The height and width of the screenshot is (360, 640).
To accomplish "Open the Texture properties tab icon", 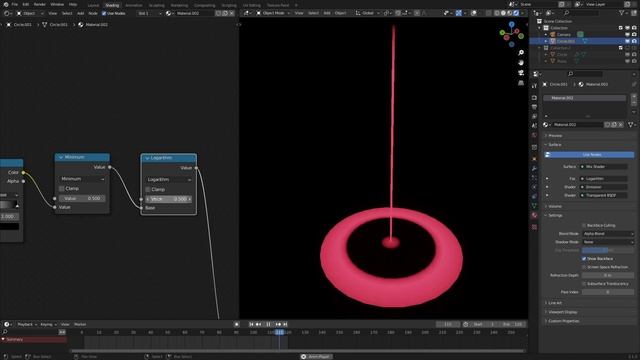I will (534, 227).
